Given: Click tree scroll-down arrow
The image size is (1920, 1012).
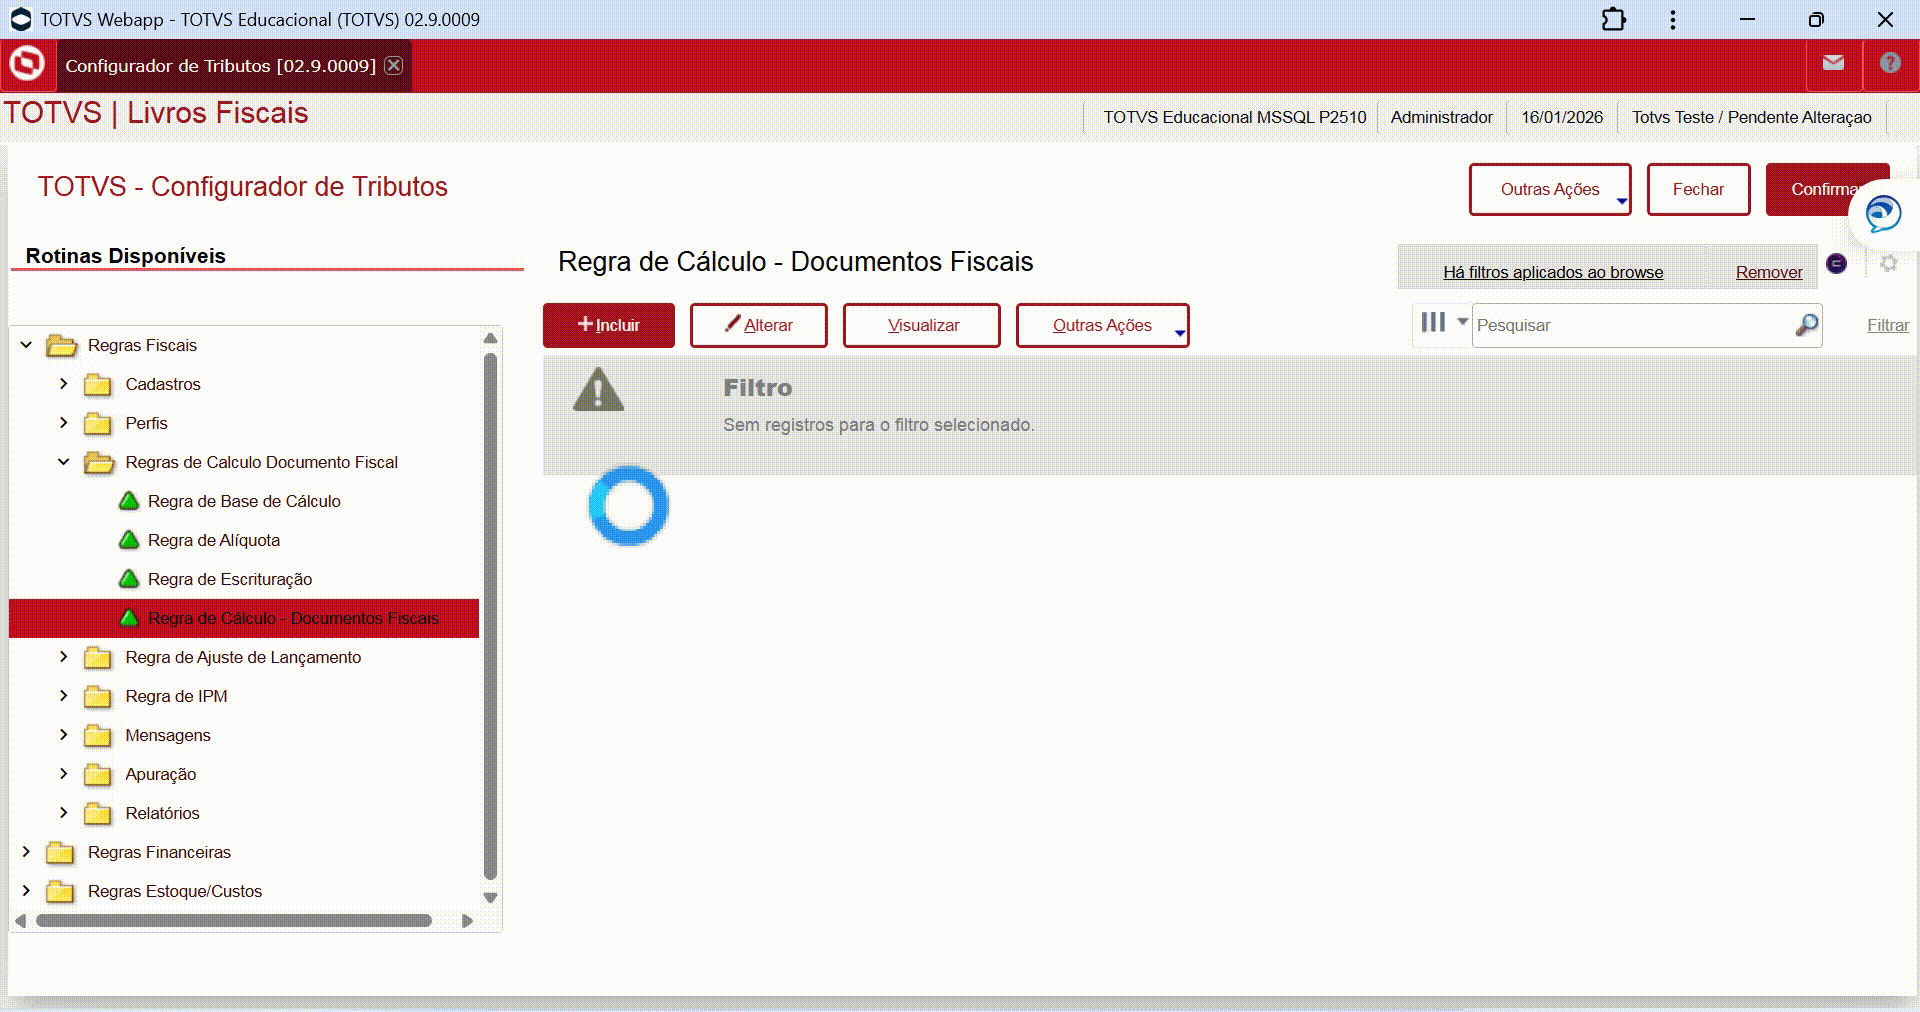Looking at the screenshot, I should pos(490,898).
